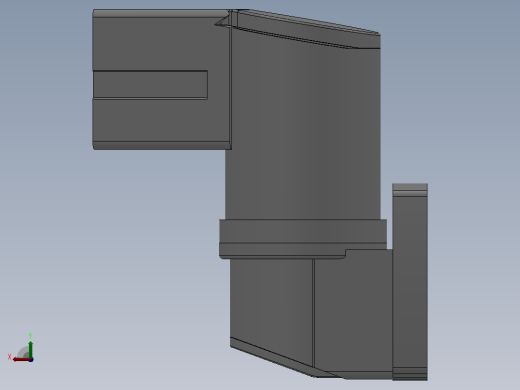This screenshot has width=520, height=390.
Task: Click the green Y axis arrow of triad
Action: pyautogui.click(x=30, y=349)
